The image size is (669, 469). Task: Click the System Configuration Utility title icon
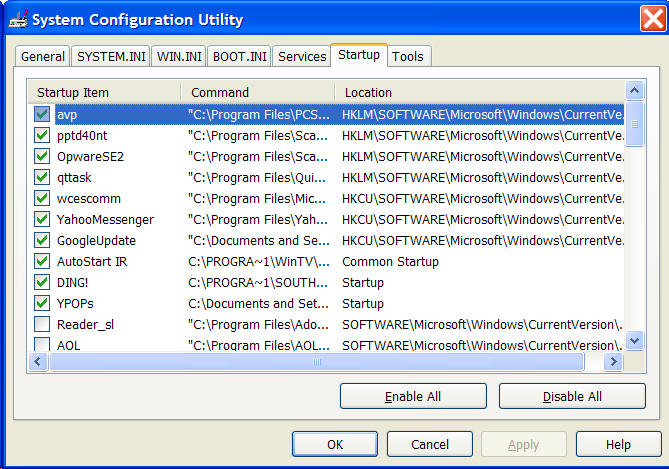pos(18,19)
